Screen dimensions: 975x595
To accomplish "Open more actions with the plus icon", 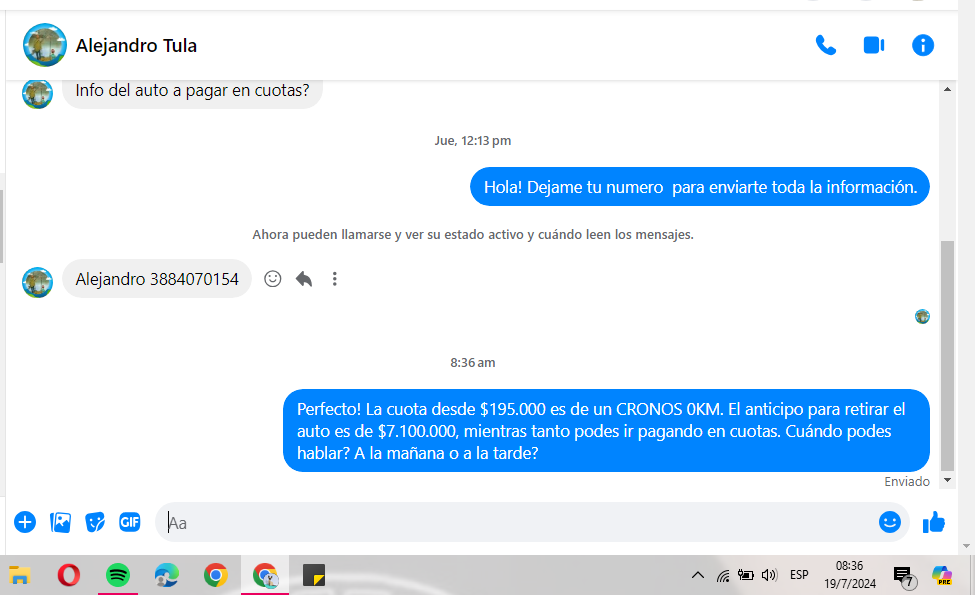I will coord(25,522).
